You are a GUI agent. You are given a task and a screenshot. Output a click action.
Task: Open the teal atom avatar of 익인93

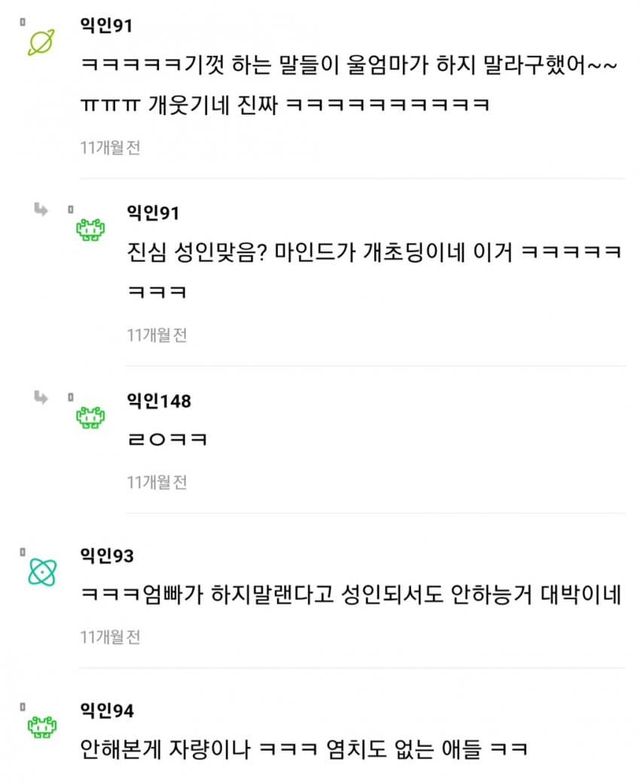tap(42, 572)
